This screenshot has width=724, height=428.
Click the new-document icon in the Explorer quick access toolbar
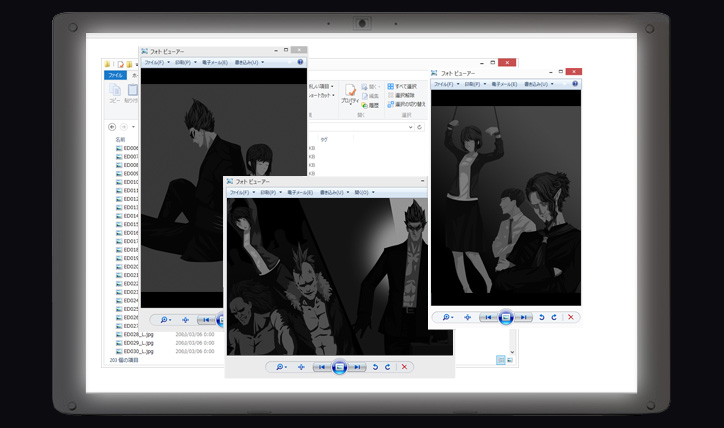[121, 64]
